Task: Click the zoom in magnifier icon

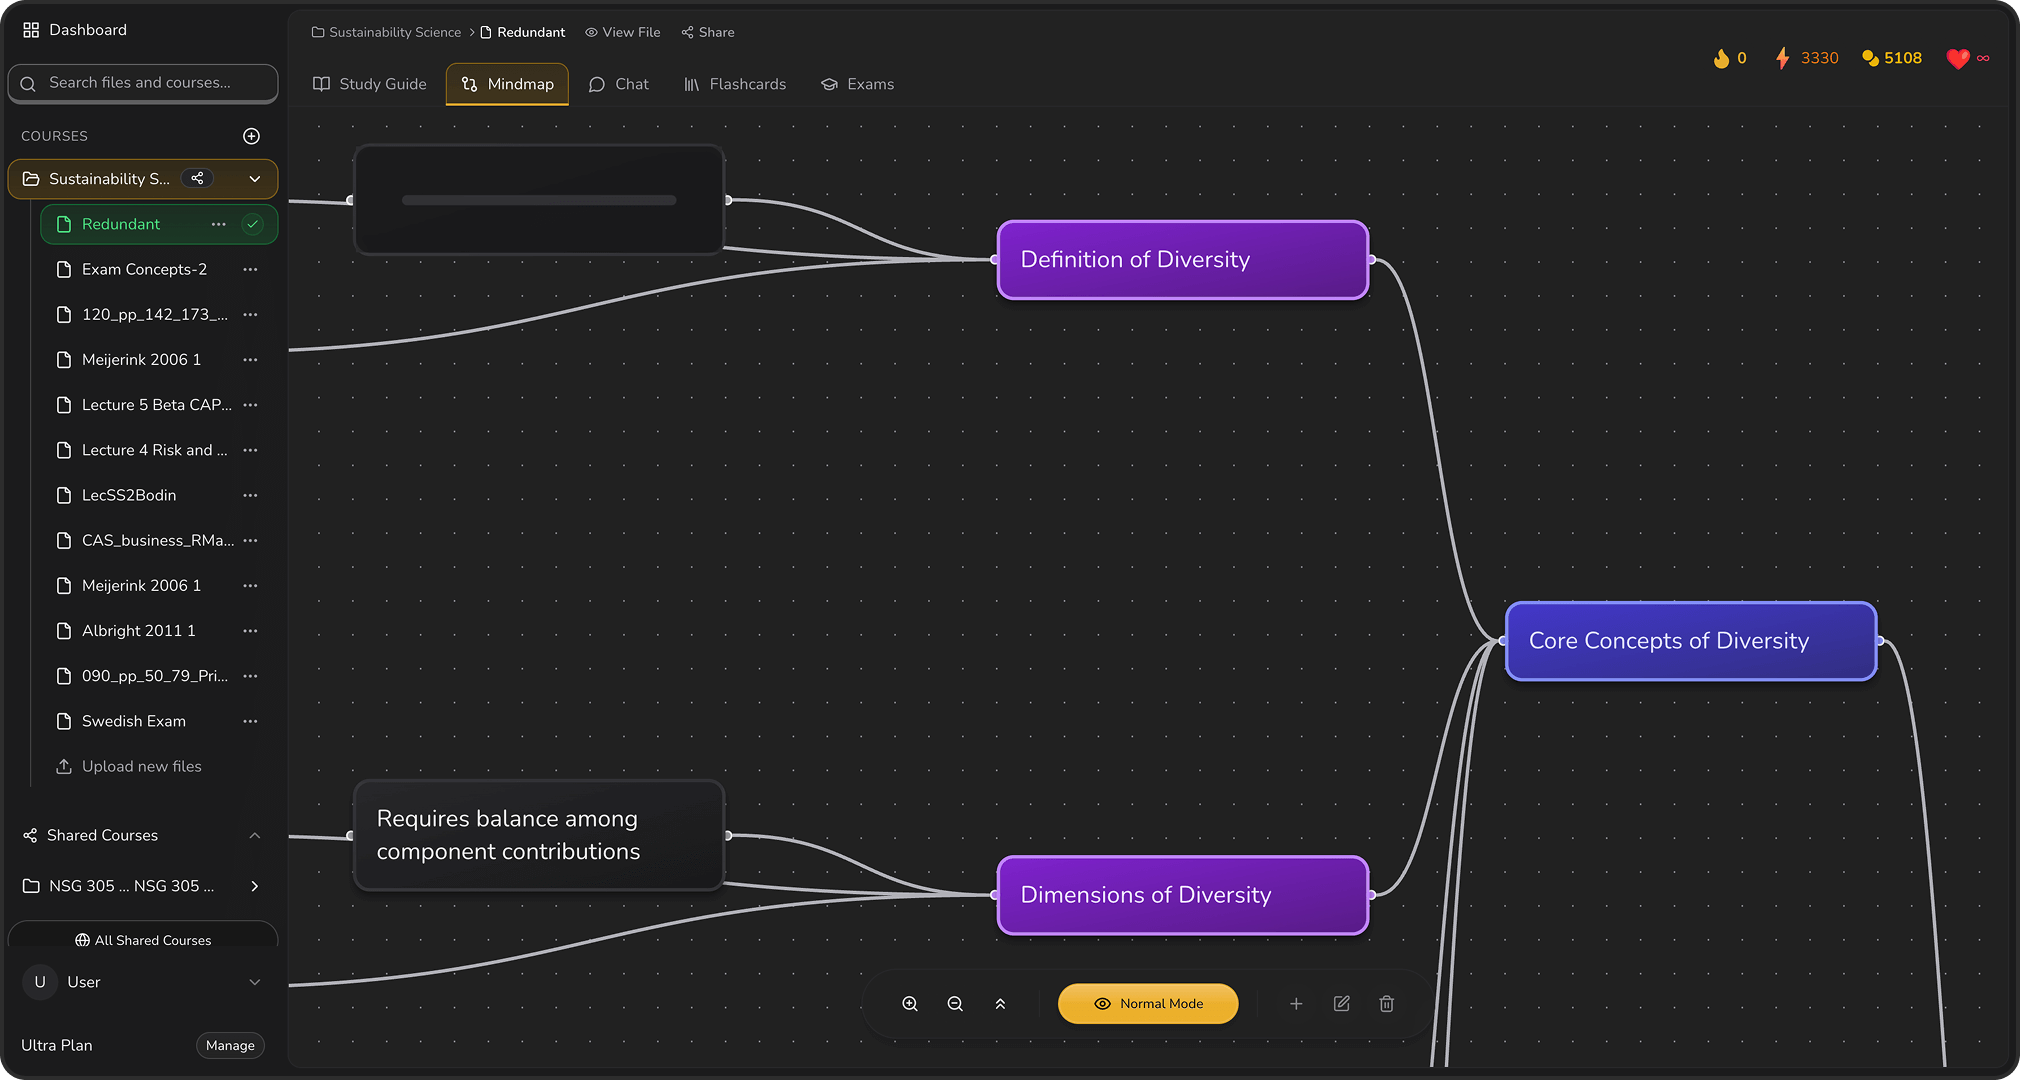Action: click(x=910, y=1004)
